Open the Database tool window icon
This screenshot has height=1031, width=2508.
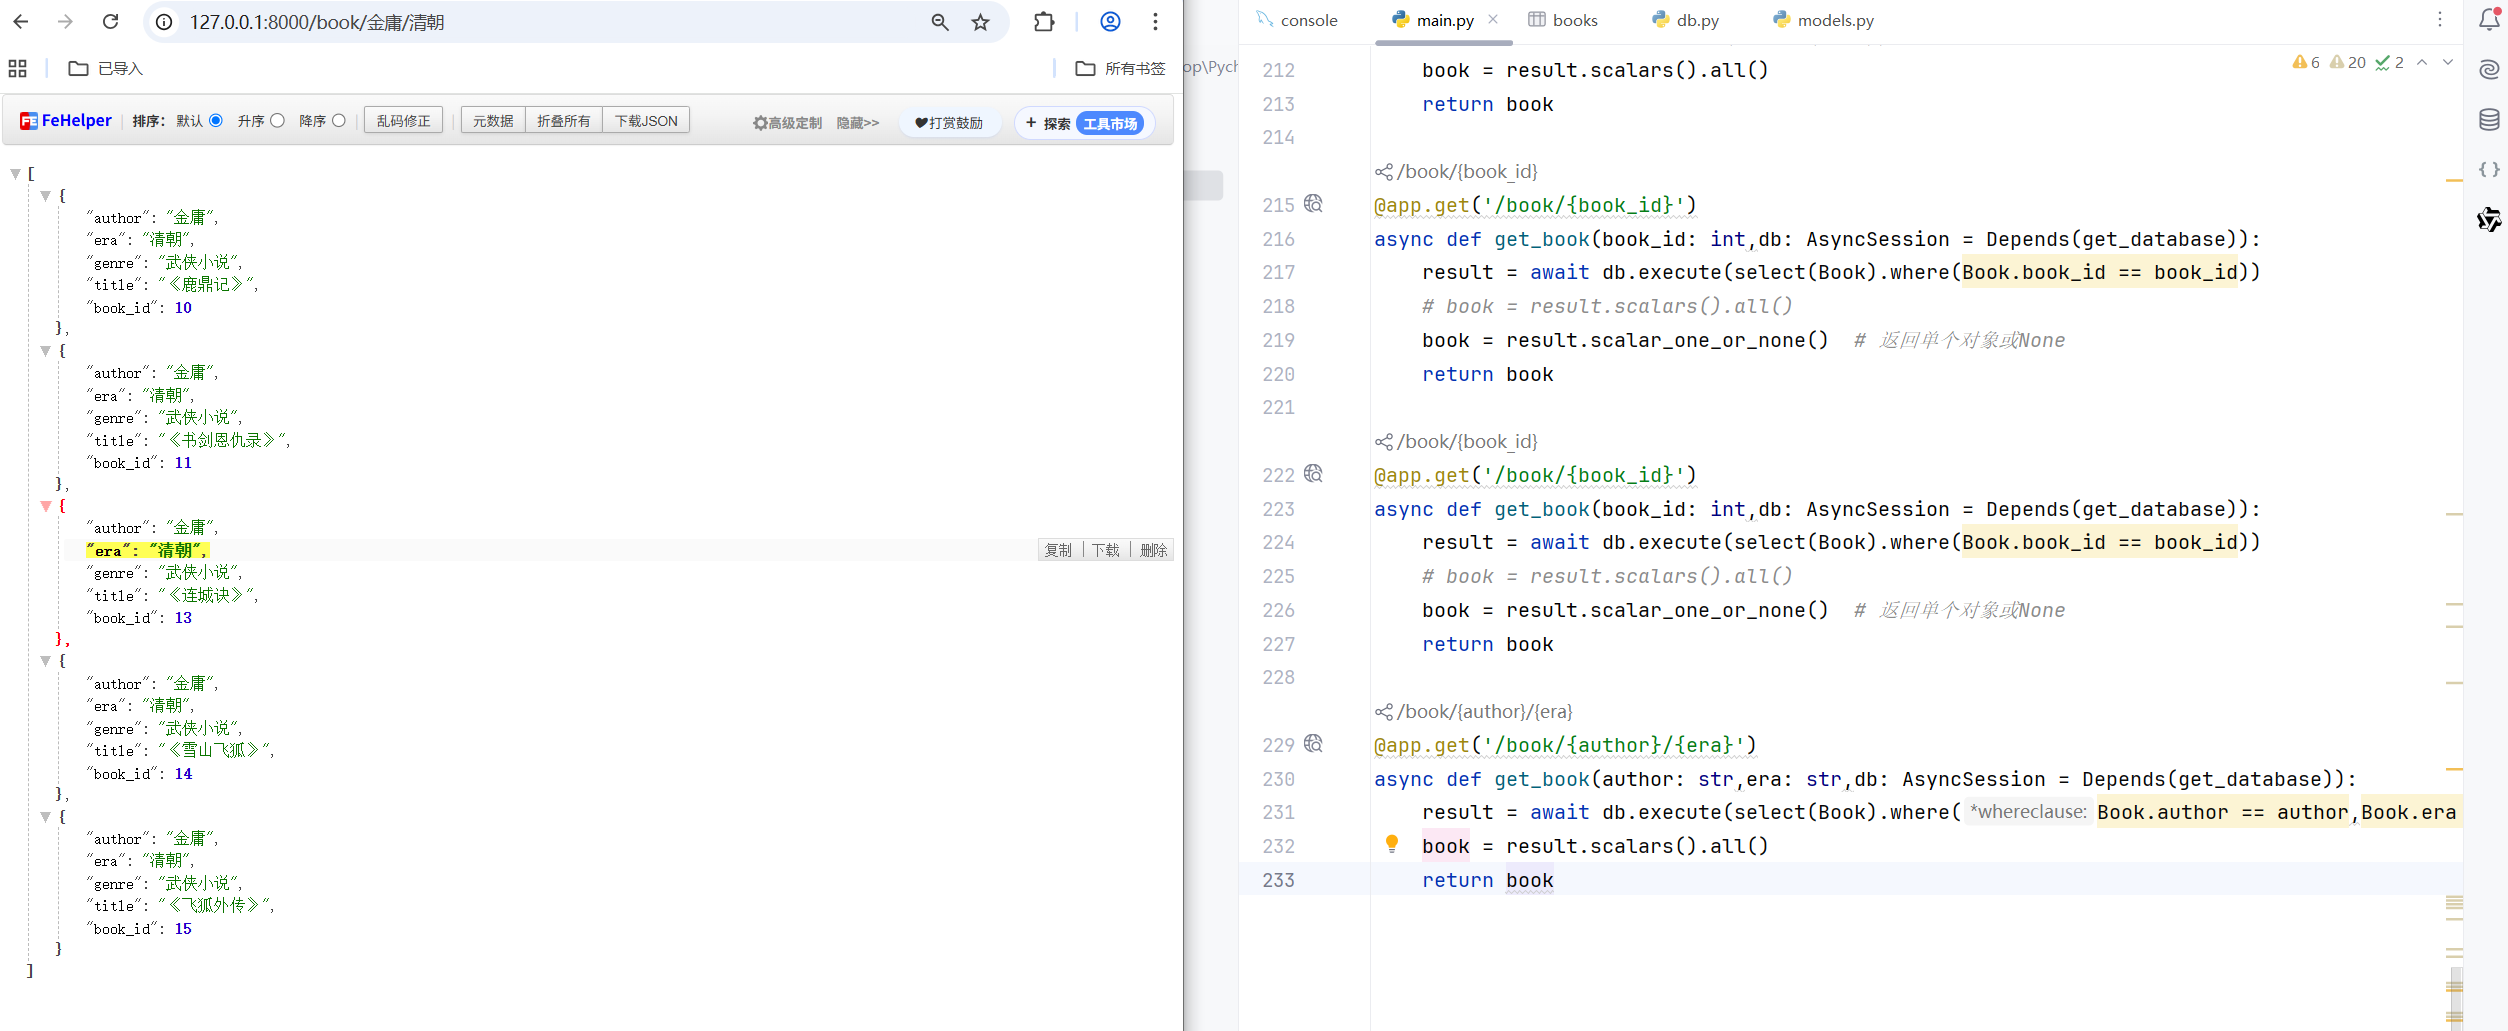[2488, 120]
